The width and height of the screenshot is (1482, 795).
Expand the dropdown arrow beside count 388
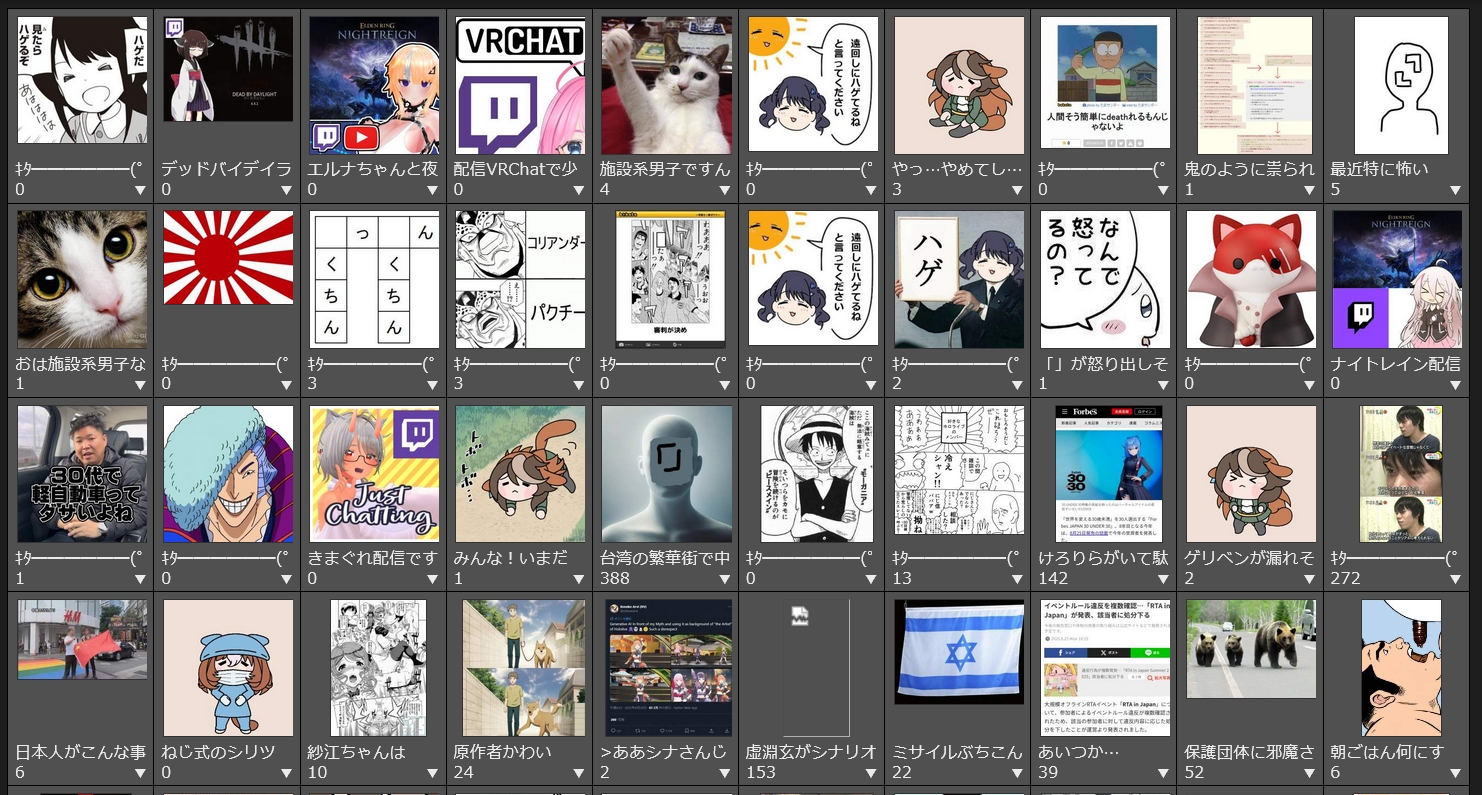[724, 579]
